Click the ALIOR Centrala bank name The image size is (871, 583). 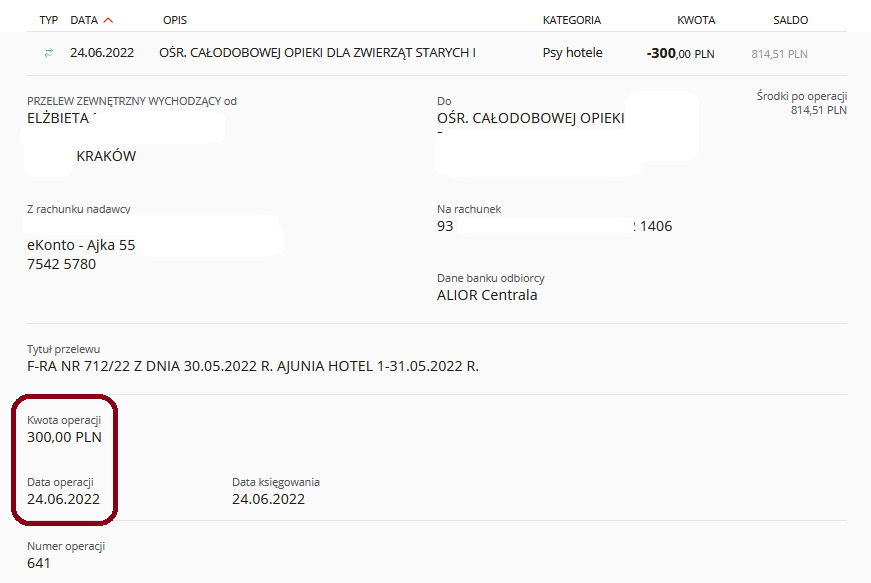pos(487,295)
